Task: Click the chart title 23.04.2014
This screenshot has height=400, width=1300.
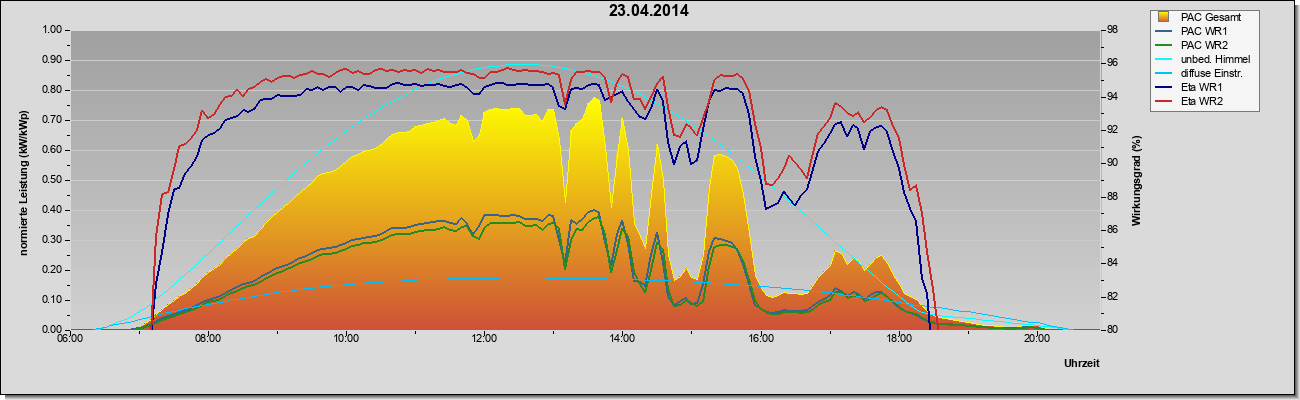Action: point(649,12)
